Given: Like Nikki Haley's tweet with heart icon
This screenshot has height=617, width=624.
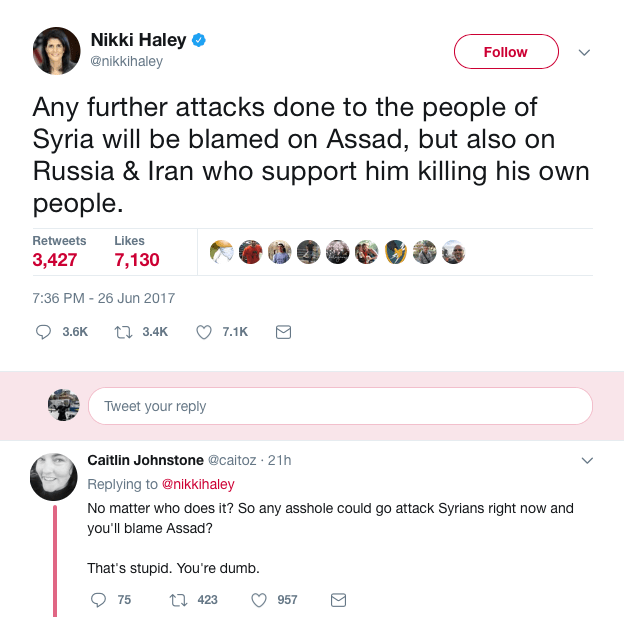Looking at the screenshot, I should coord(204,332).
